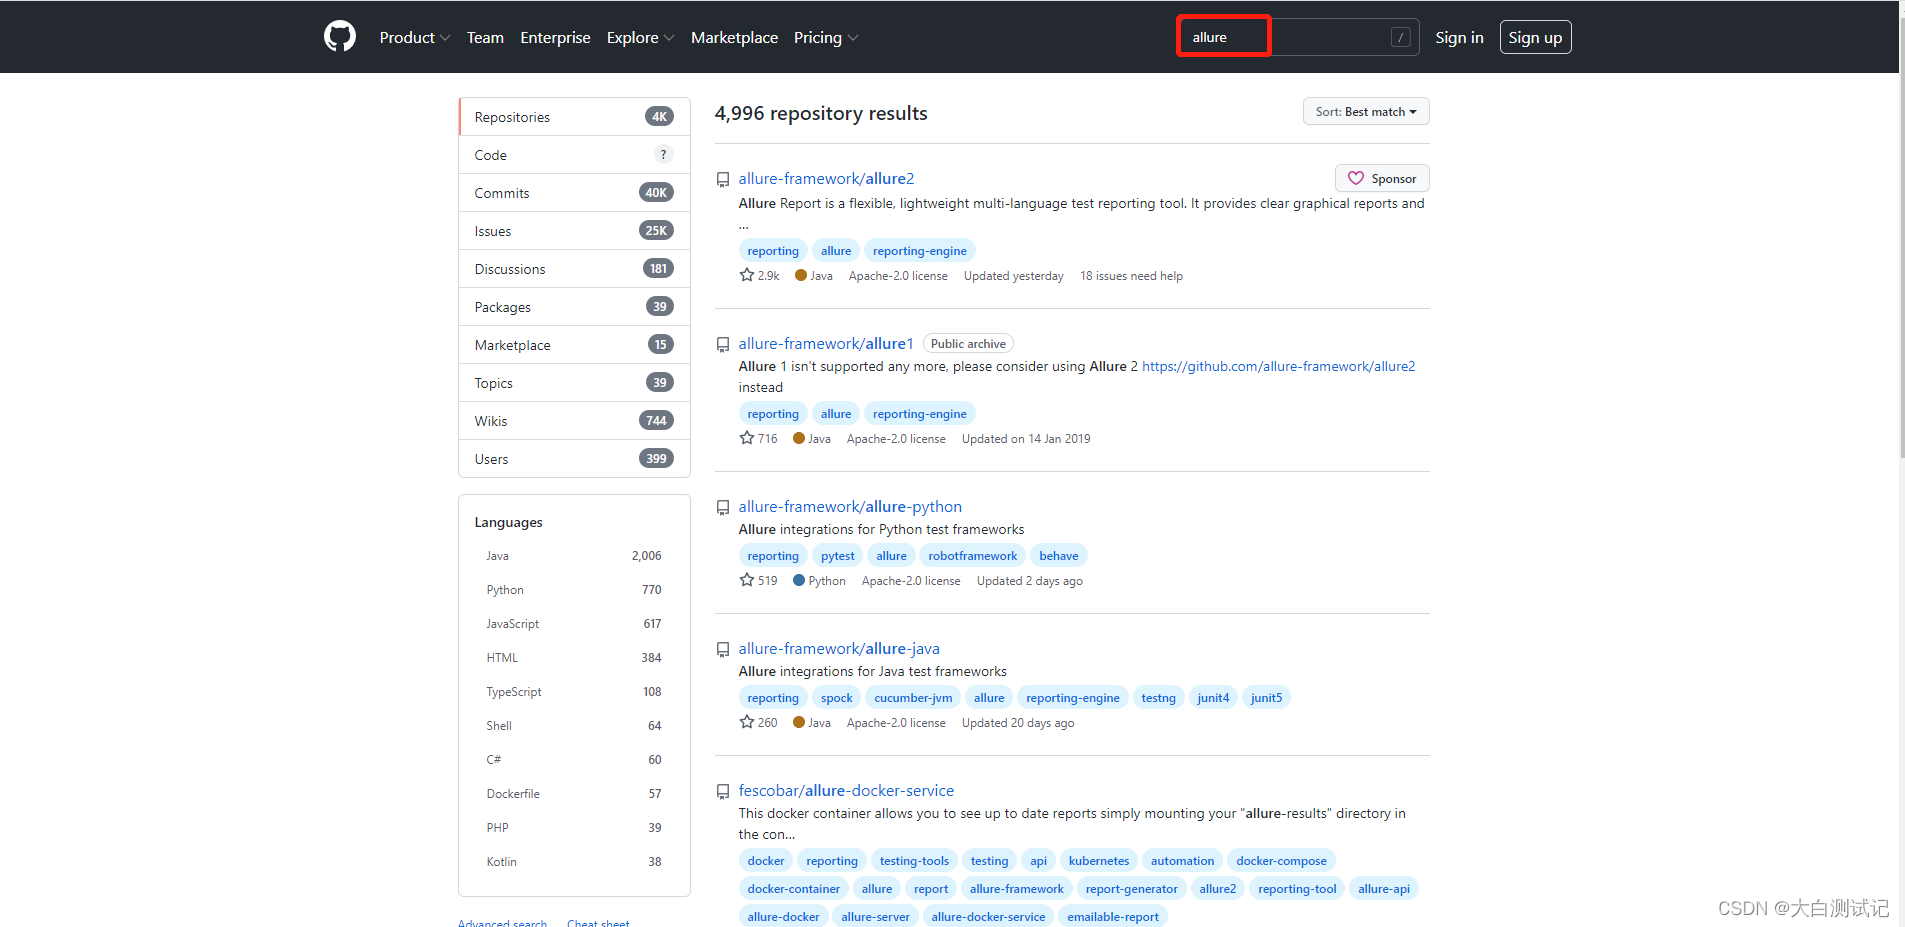The image size is (1905, 927).
Task: Open the Sort: Best match dropdown
Action: coord(1366,111)
